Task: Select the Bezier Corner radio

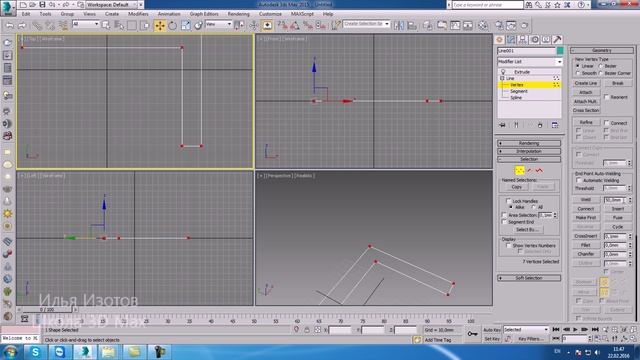Action: click(600, 73)
